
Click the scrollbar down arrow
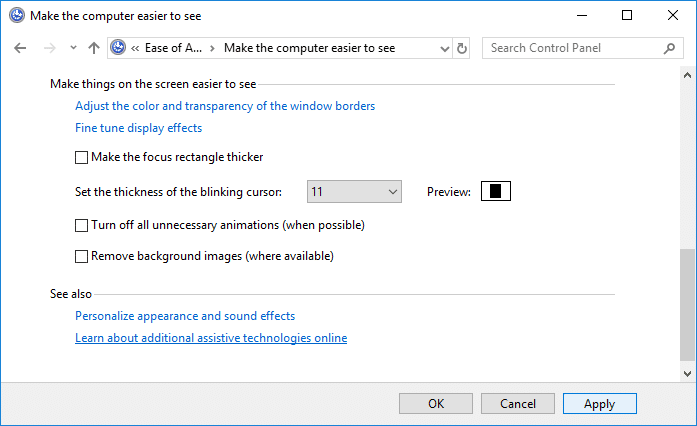coord(688,373)
